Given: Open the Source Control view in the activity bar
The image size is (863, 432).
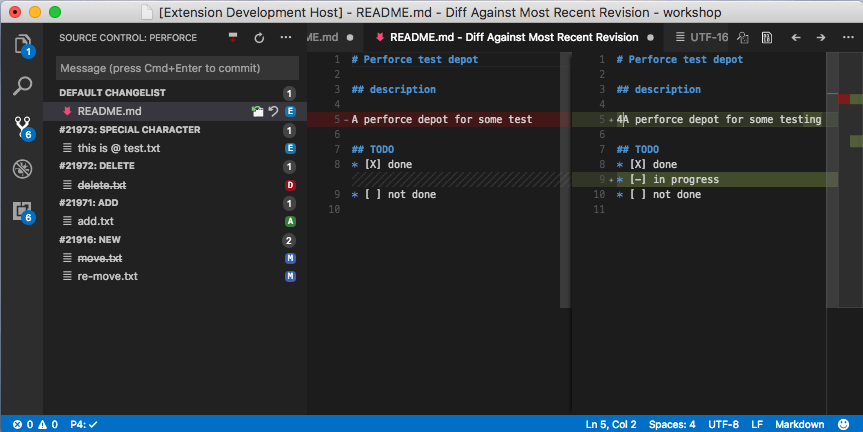Looking at the screenshot, I should point(22,127).
